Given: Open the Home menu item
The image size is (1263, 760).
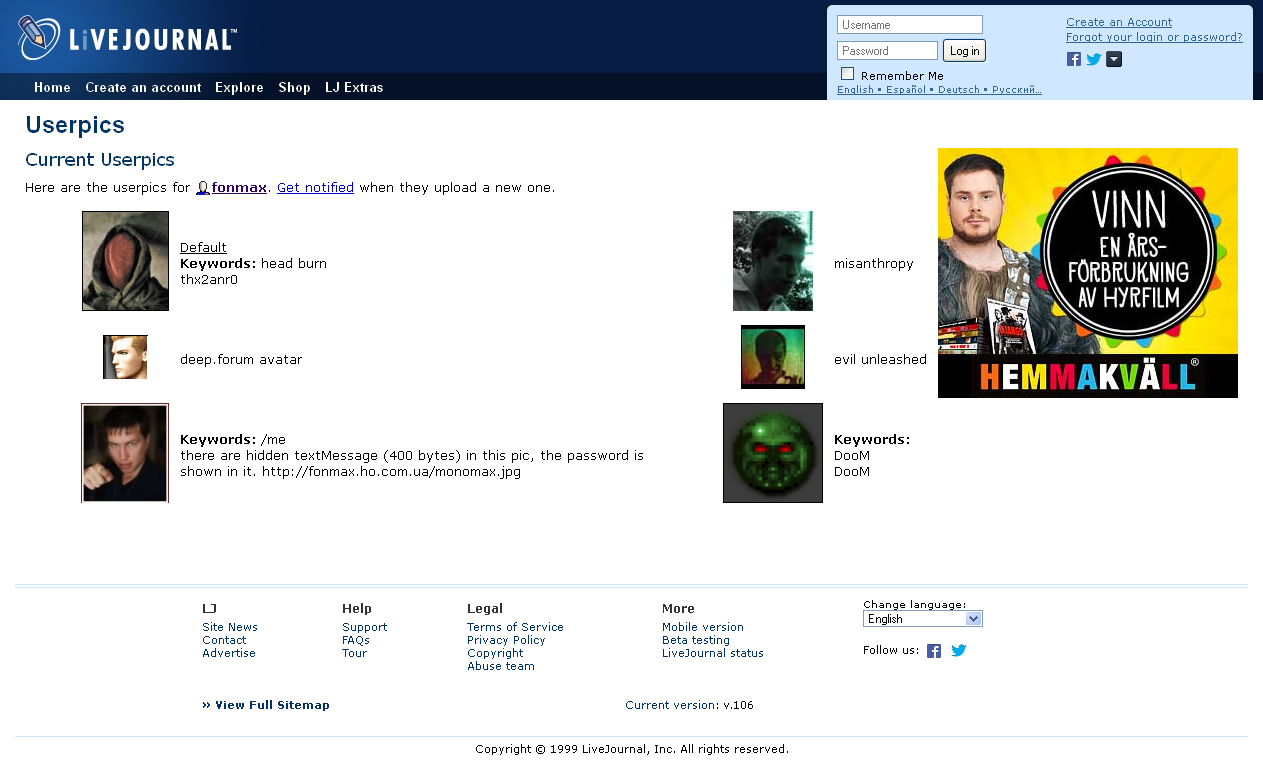Looking at the screenshot, I should [x=52, y=87].
